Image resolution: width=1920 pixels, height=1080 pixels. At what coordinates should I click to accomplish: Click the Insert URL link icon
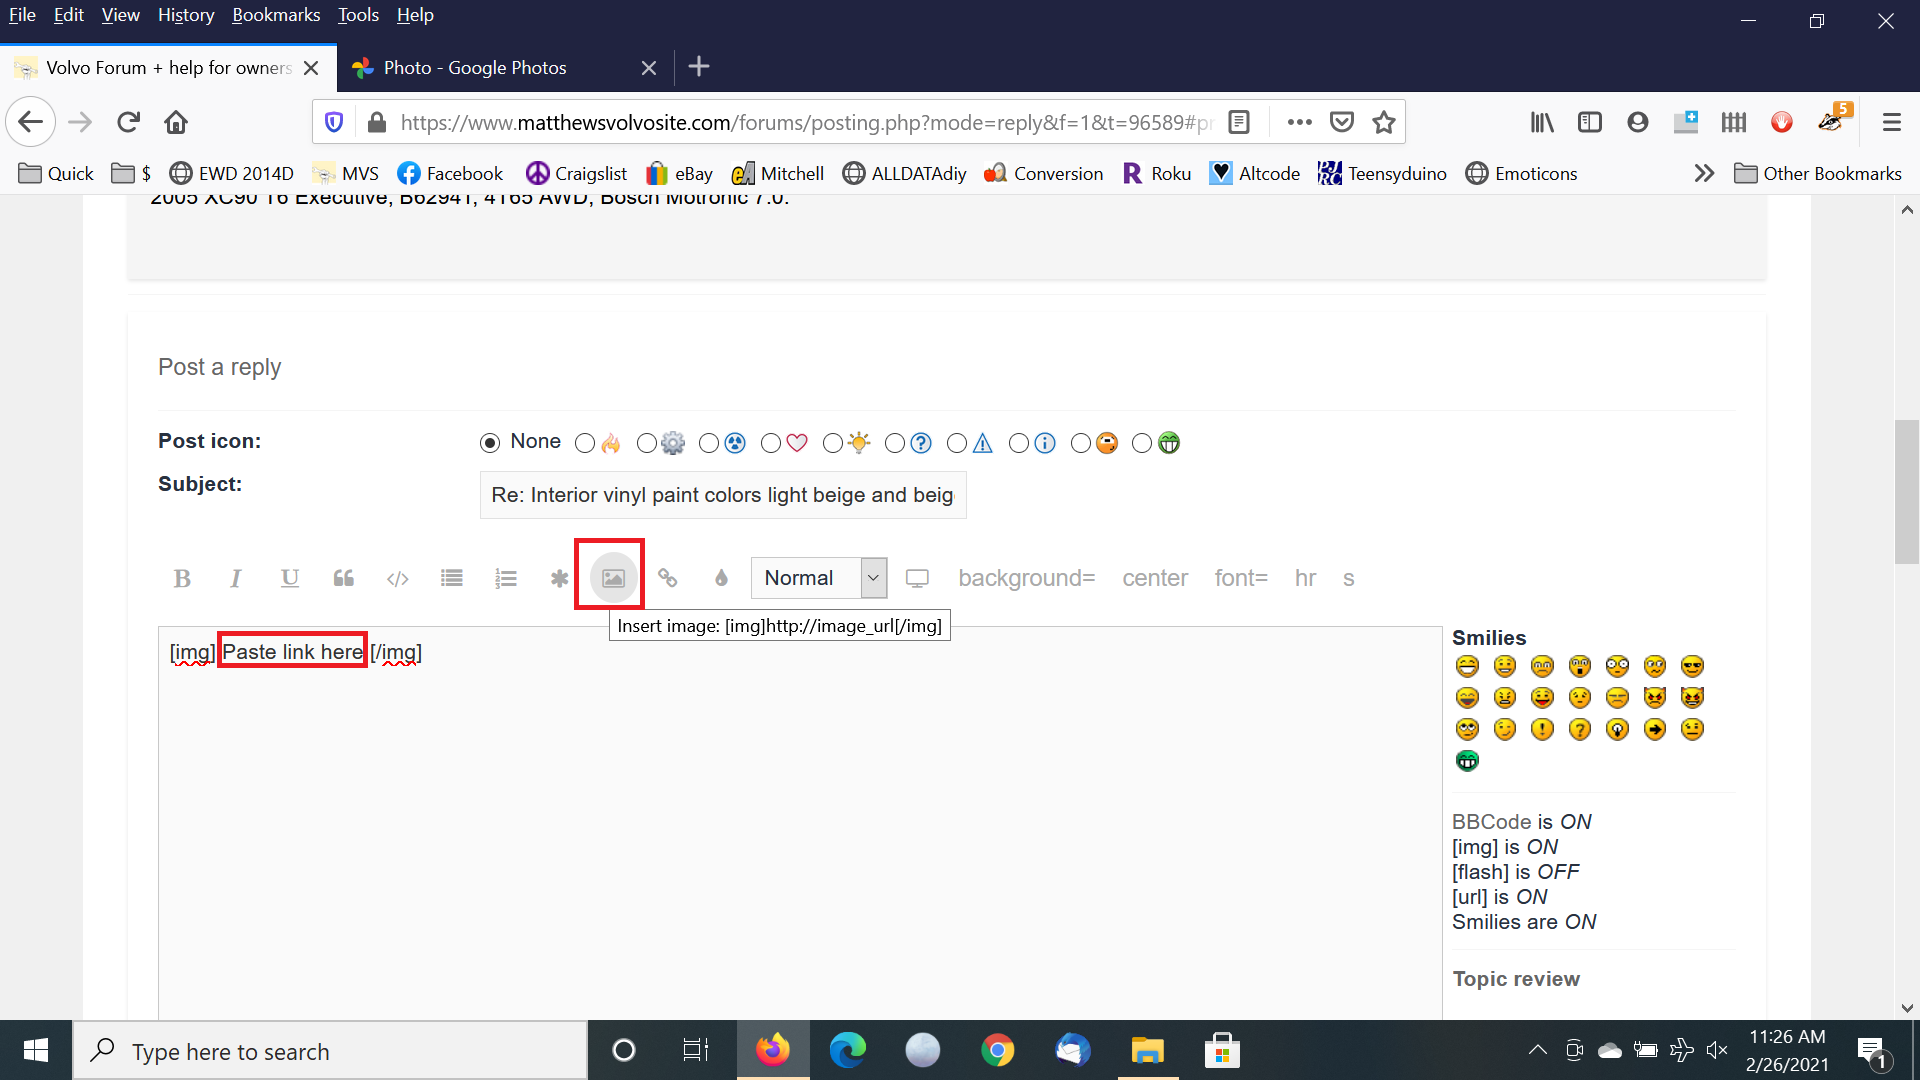(667, 578)
